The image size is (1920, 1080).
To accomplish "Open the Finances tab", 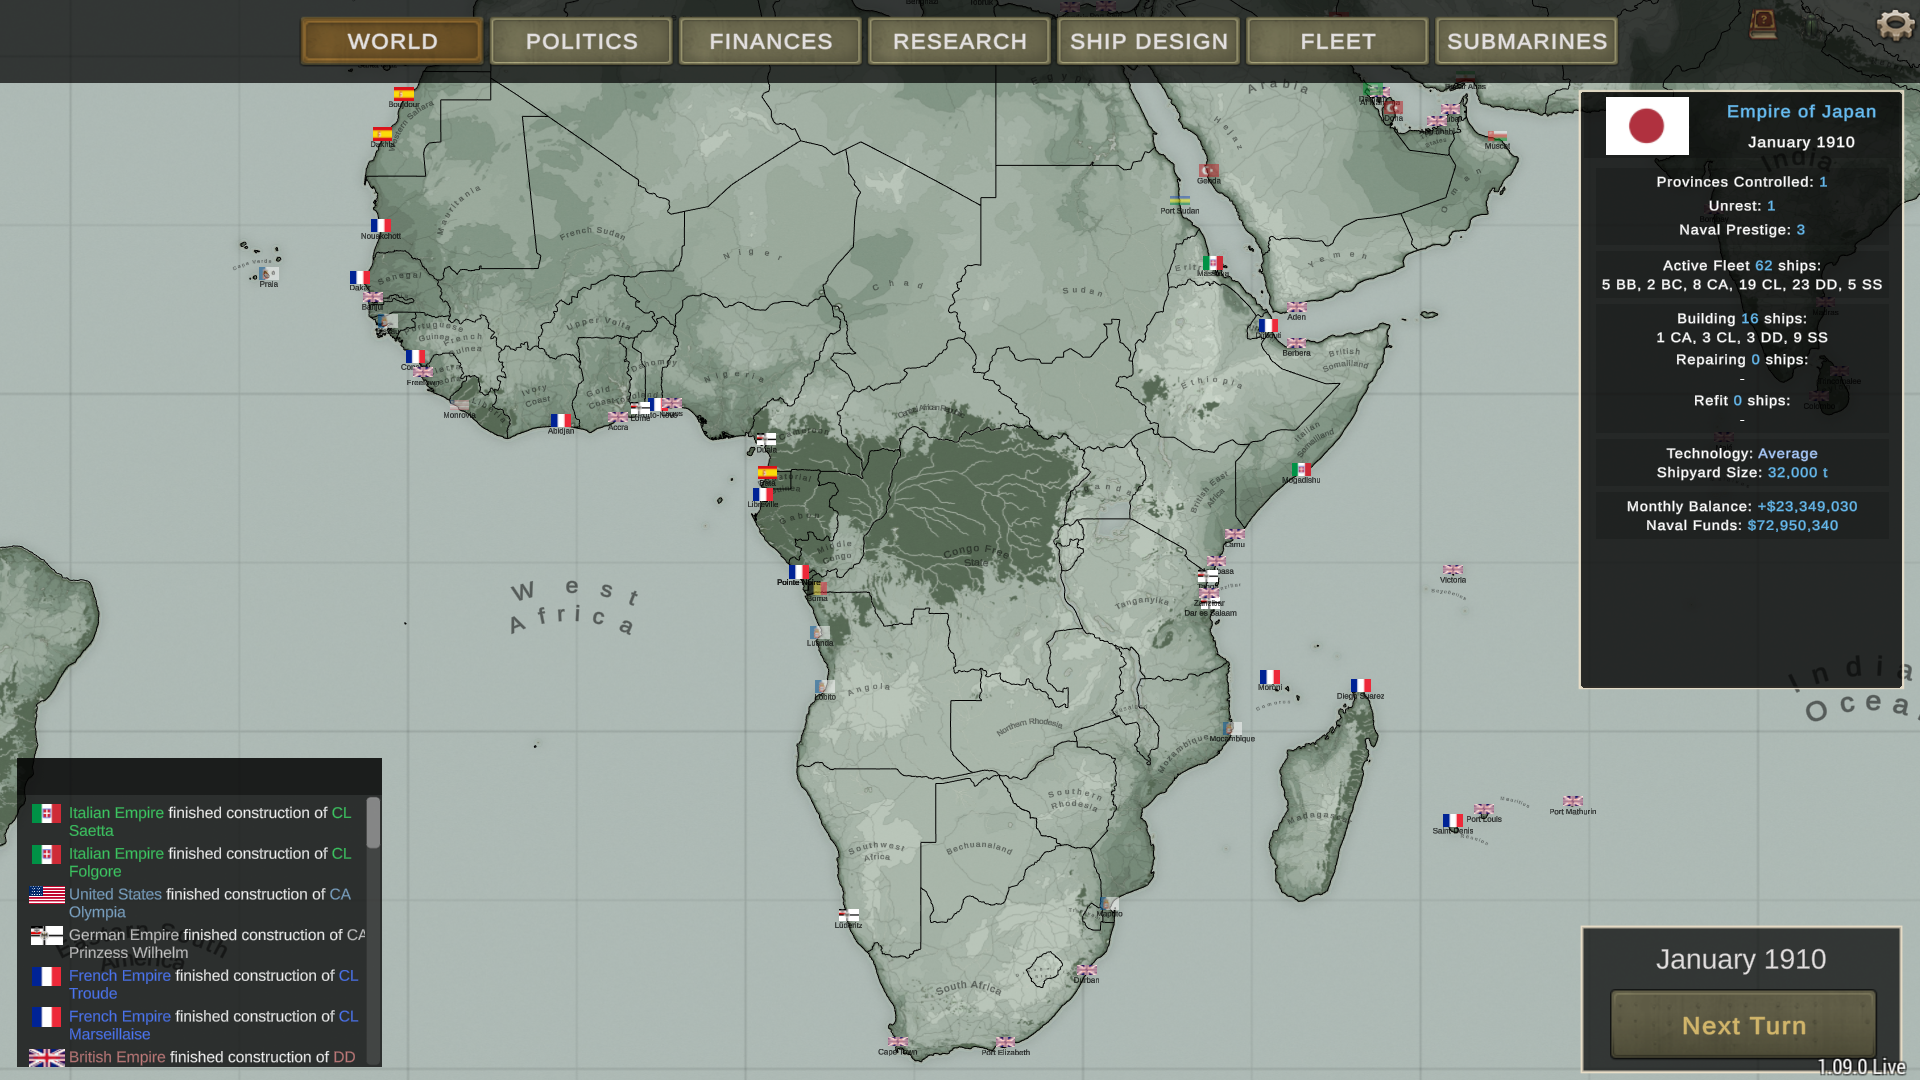I will (770, 41).
